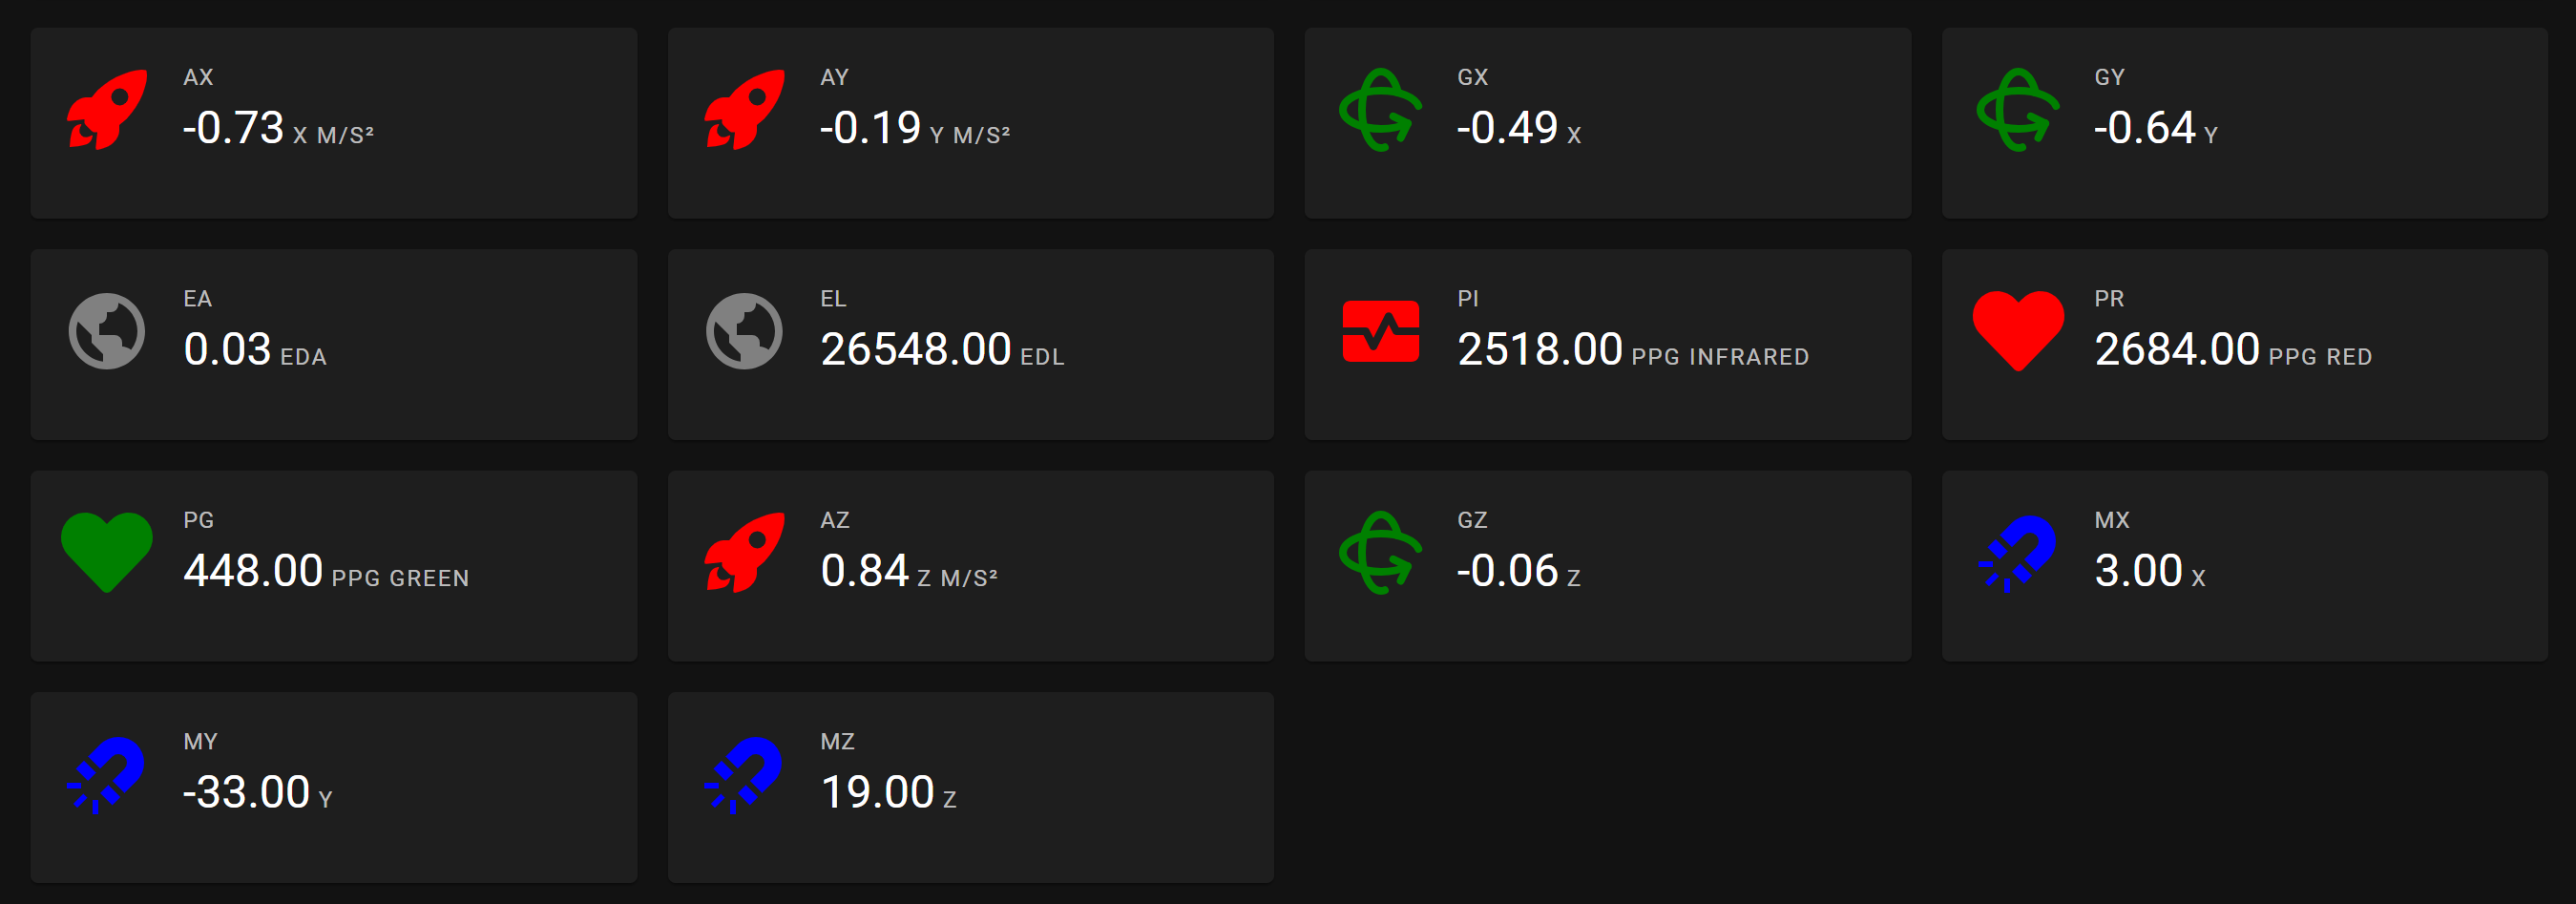Click the MY magnetometer magnet icon
The width and height of the screenshot is (2576, 904).
(x=107, y=775)
